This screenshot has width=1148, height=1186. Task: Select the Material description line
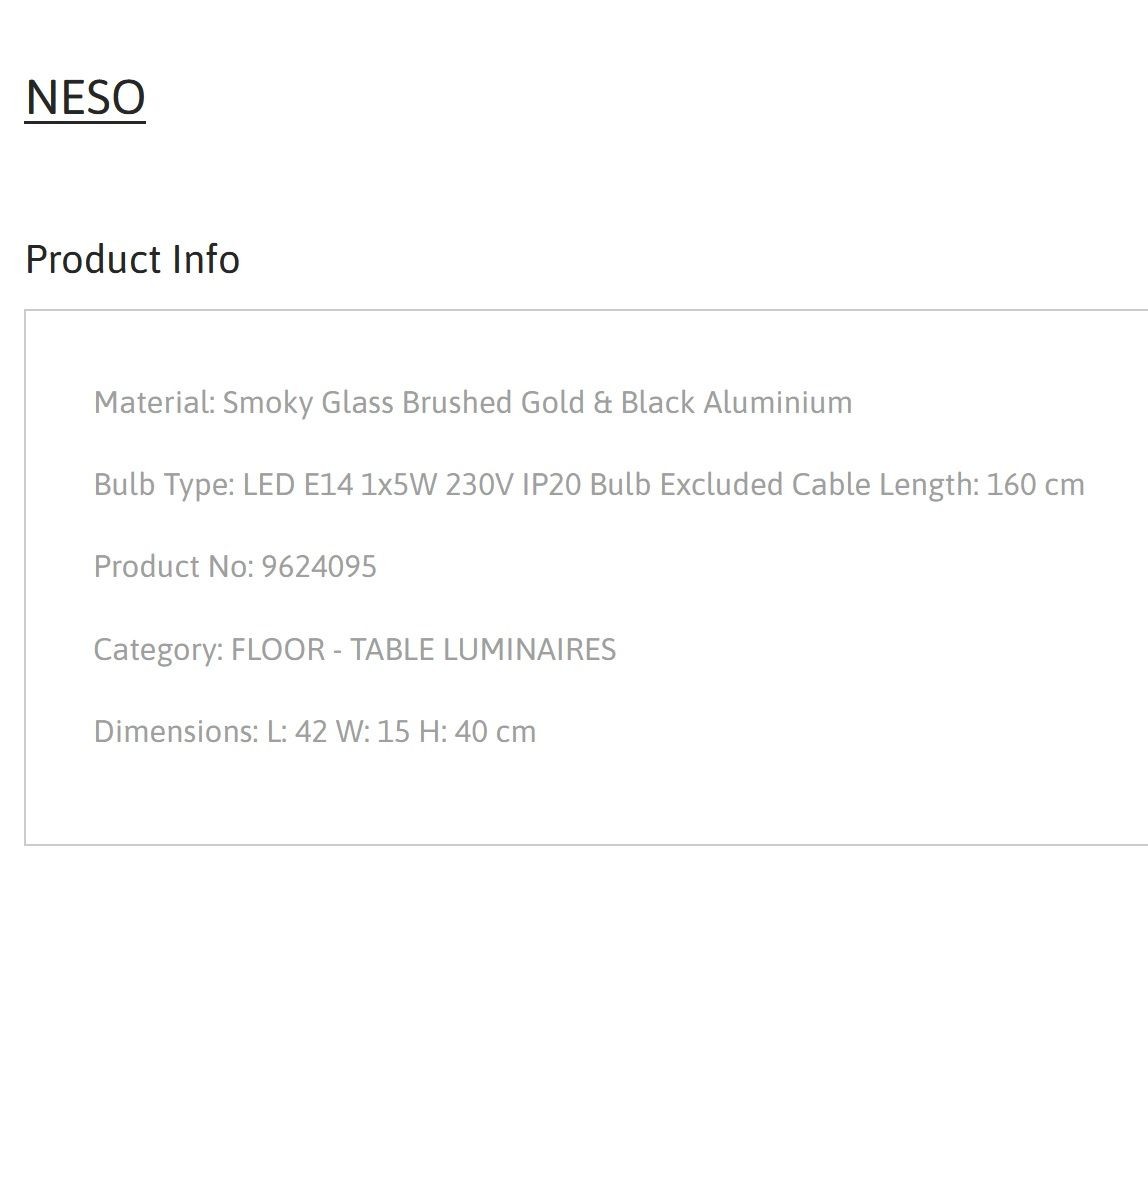click(473, 403)
